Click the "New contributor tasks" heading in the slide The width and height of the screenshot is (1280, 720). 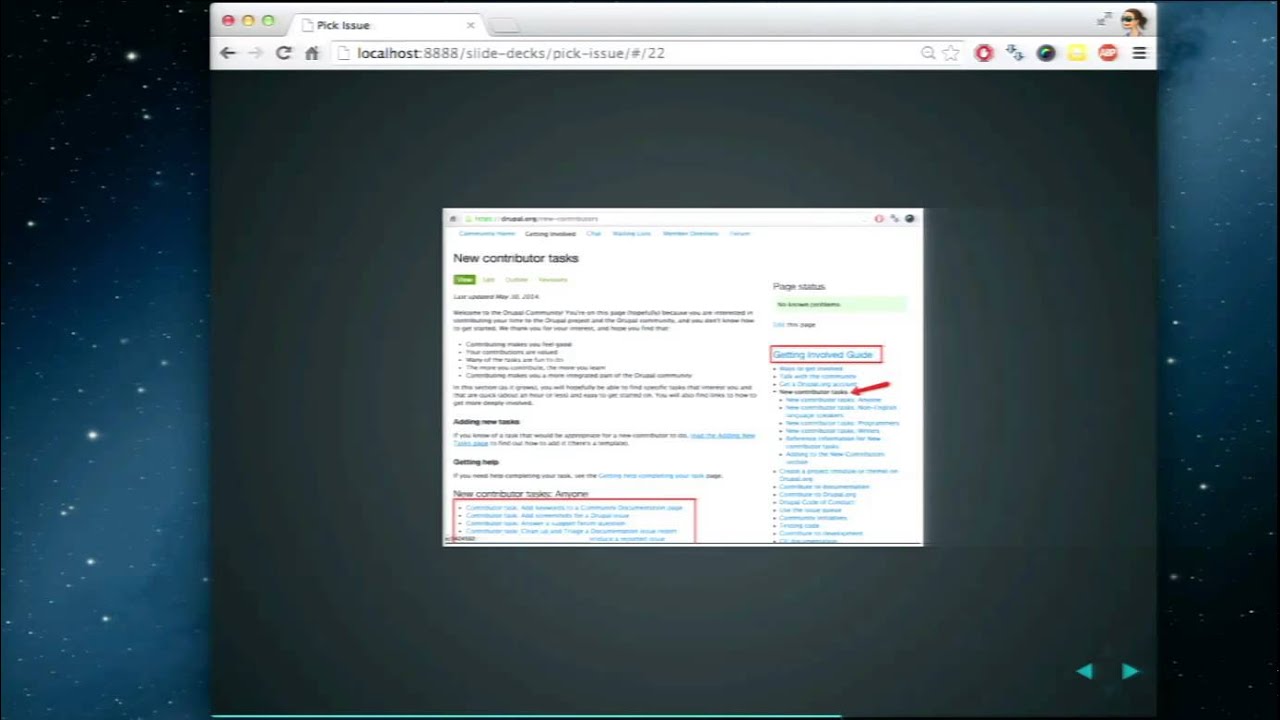click(516, 258)
